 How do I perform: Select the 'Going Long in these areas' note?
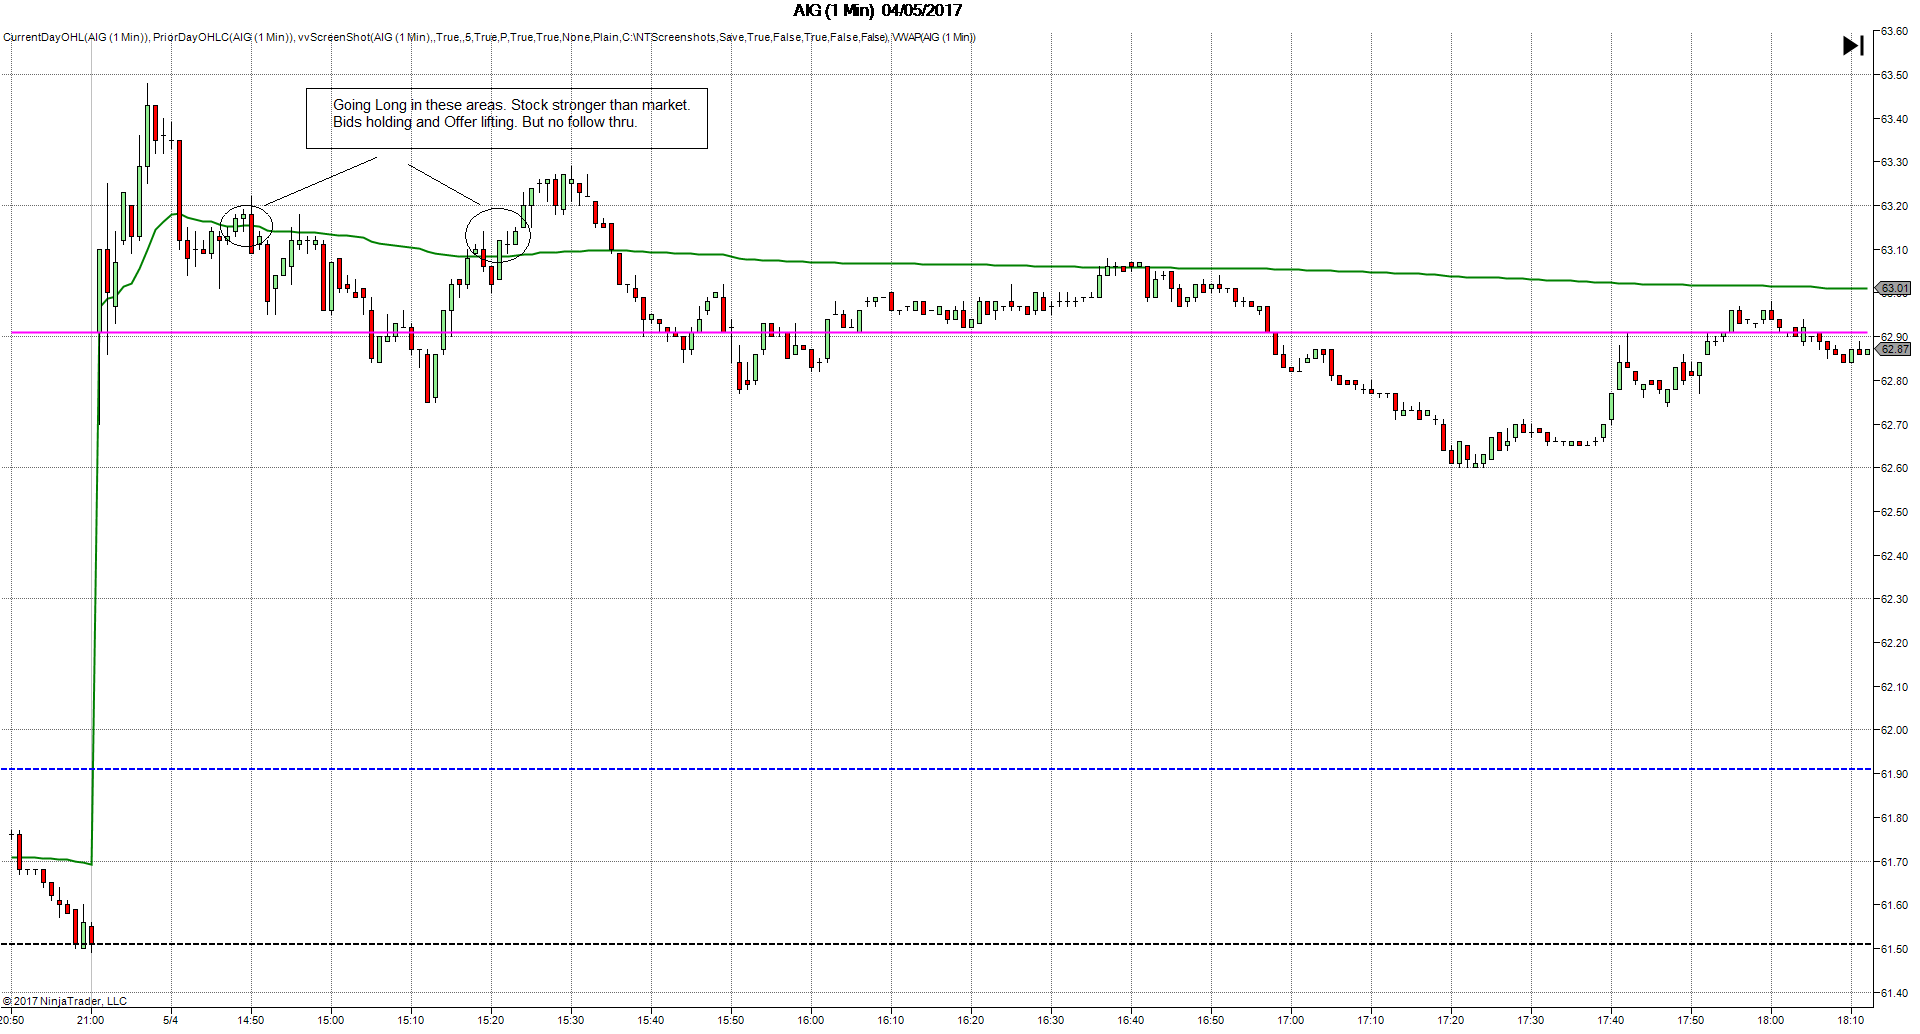tap(507, 119)
